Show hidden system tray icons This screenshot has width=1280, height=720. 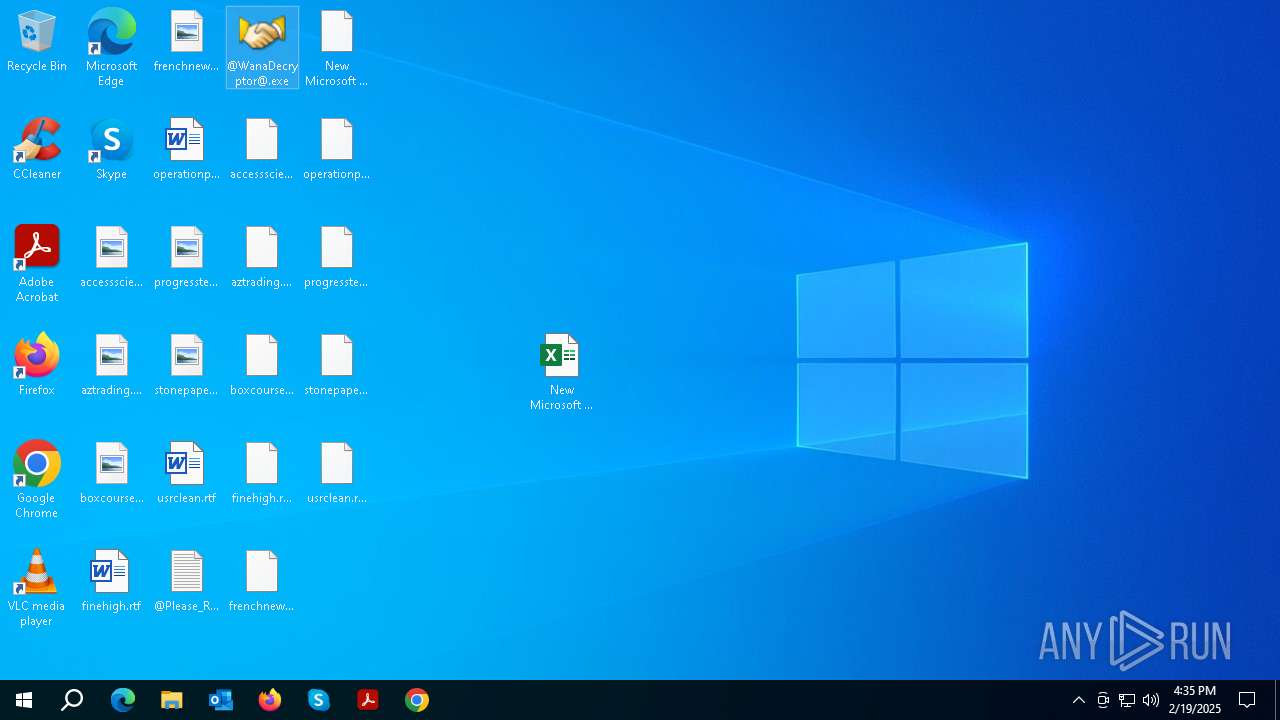point(1079,700)
